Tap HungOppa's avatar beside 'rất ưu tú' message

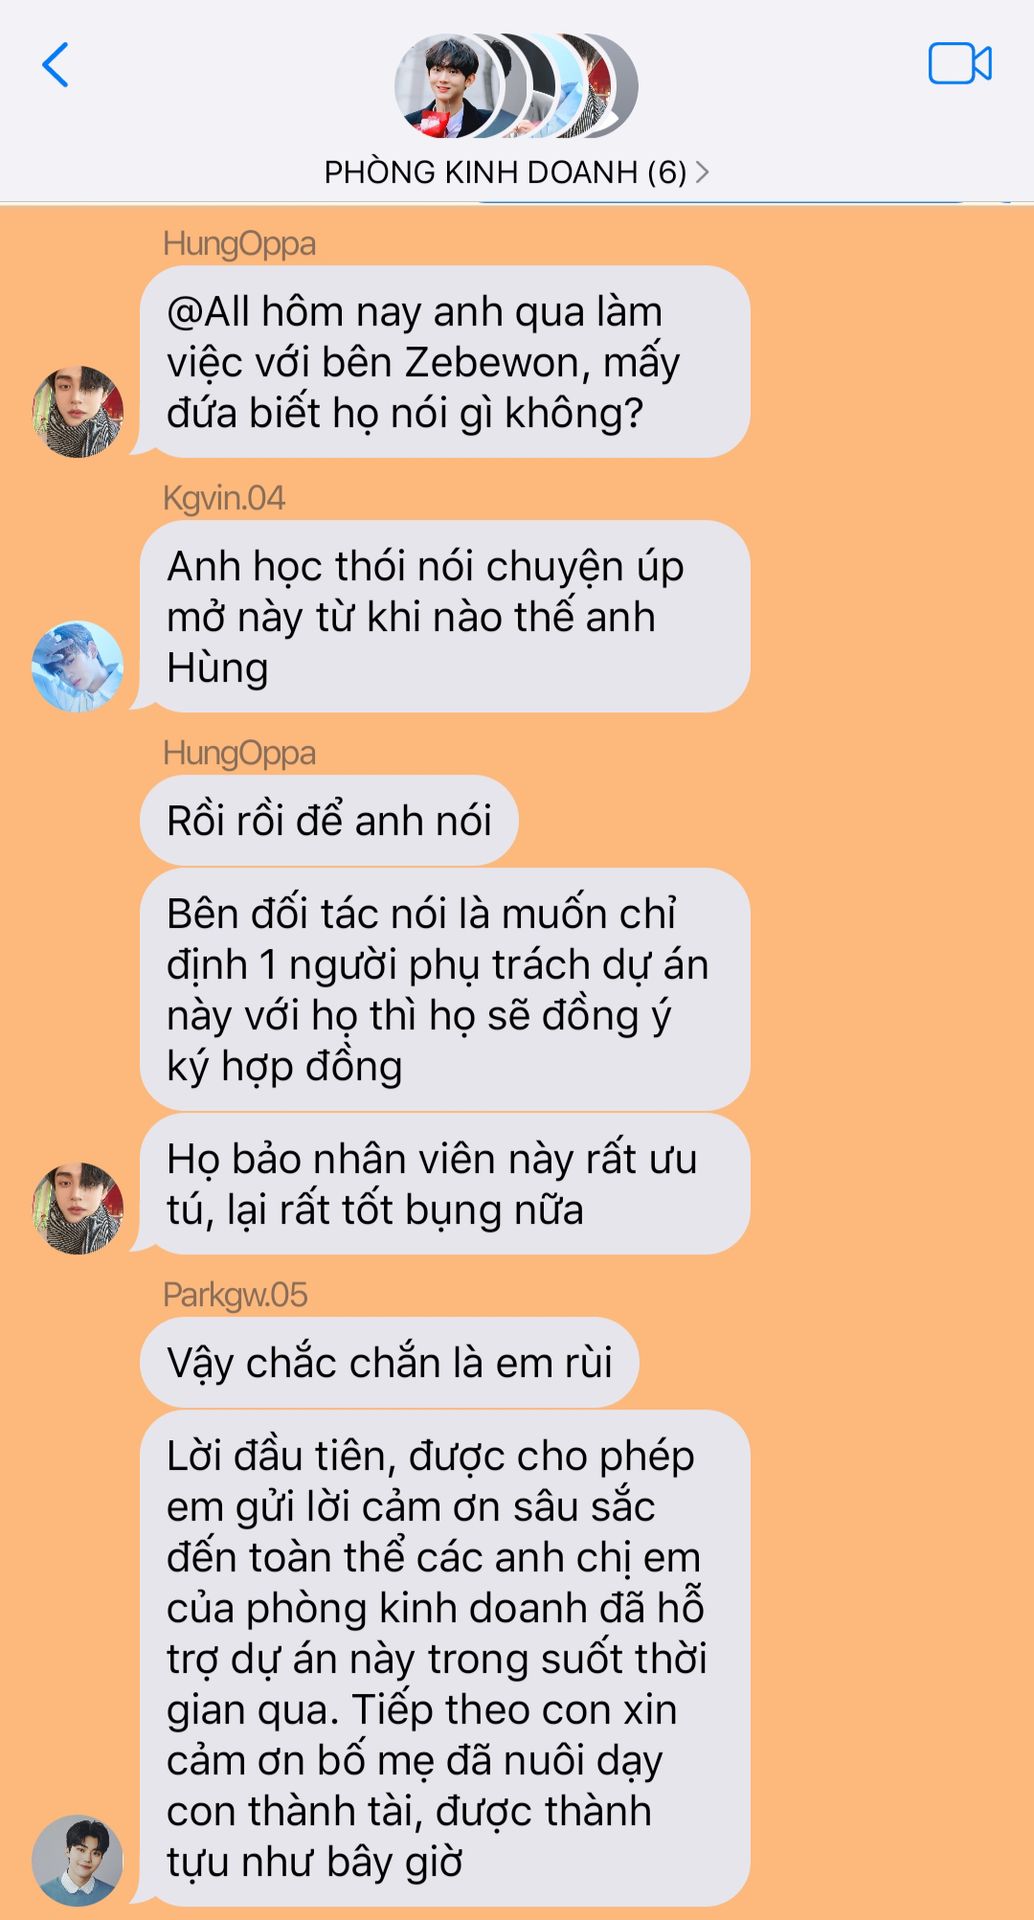pos(78,1208)
